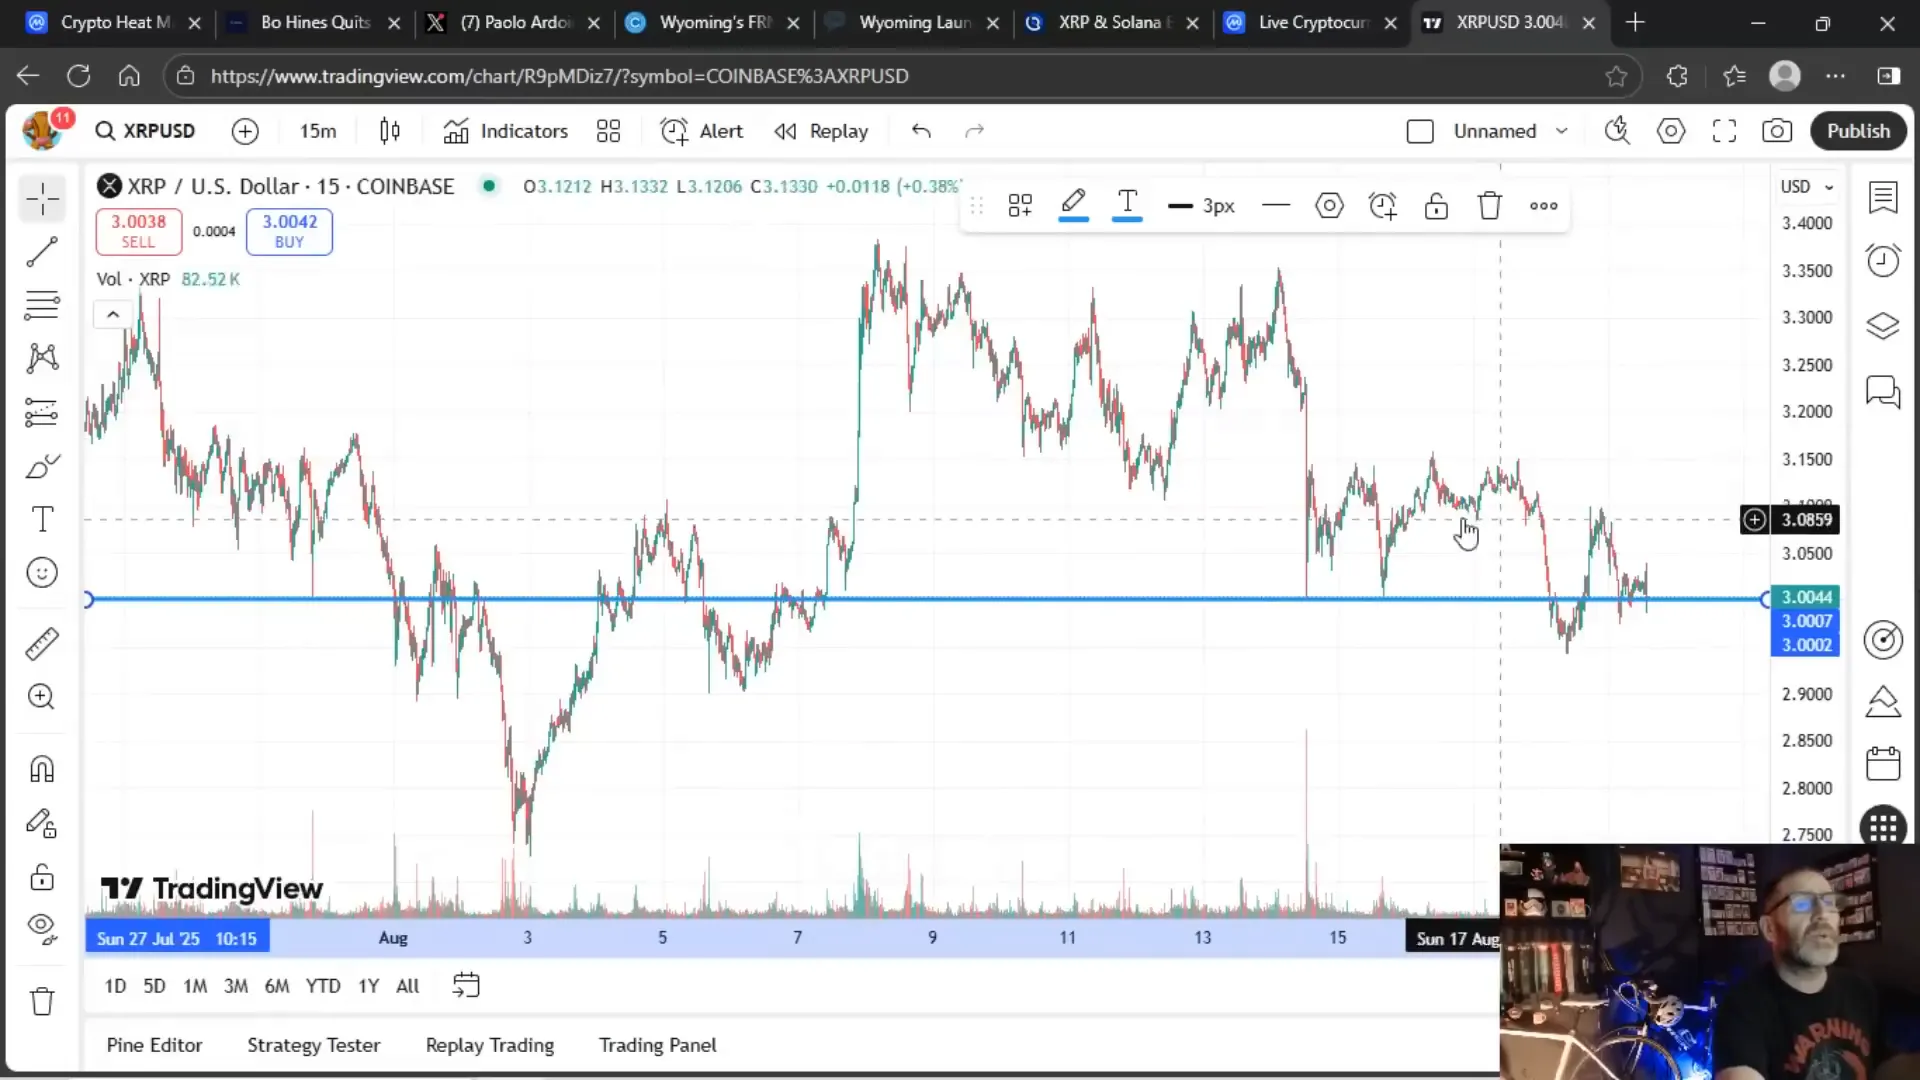Lock the selected horizontal line
1920x1080 pixels.
[1436, 206]
